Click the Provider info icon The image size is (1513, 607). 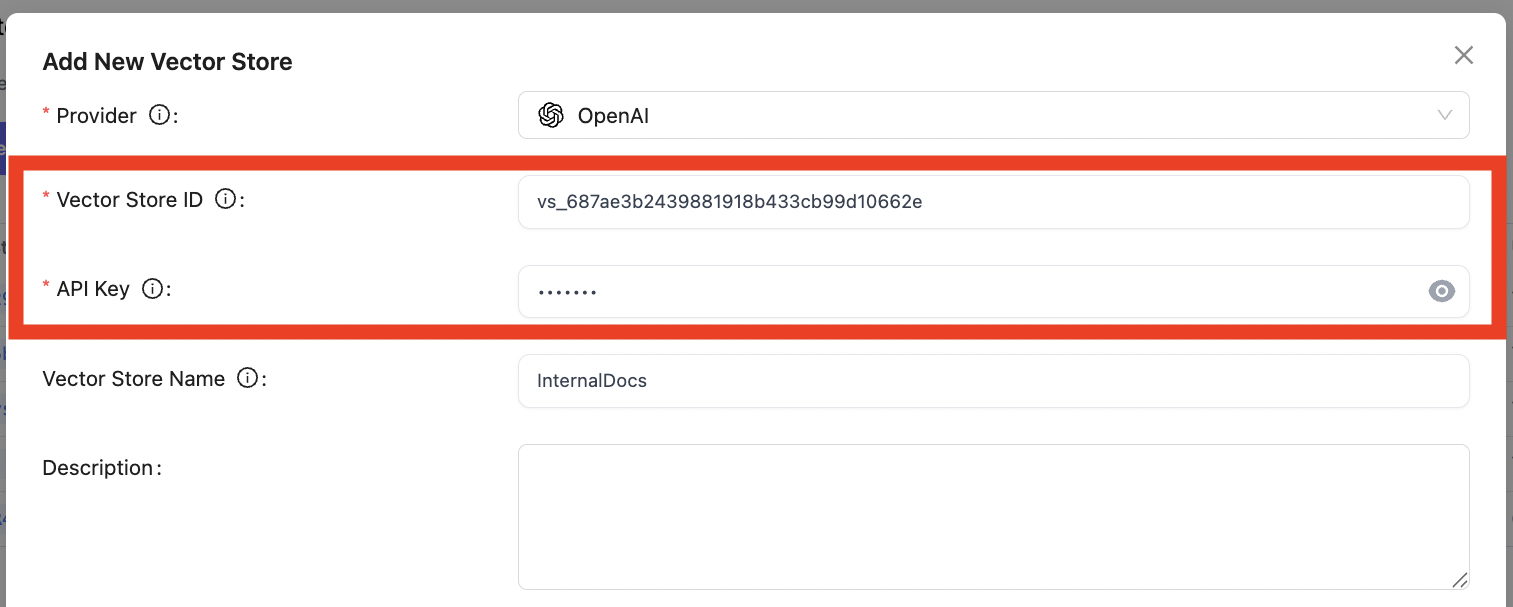coord(158,115)
